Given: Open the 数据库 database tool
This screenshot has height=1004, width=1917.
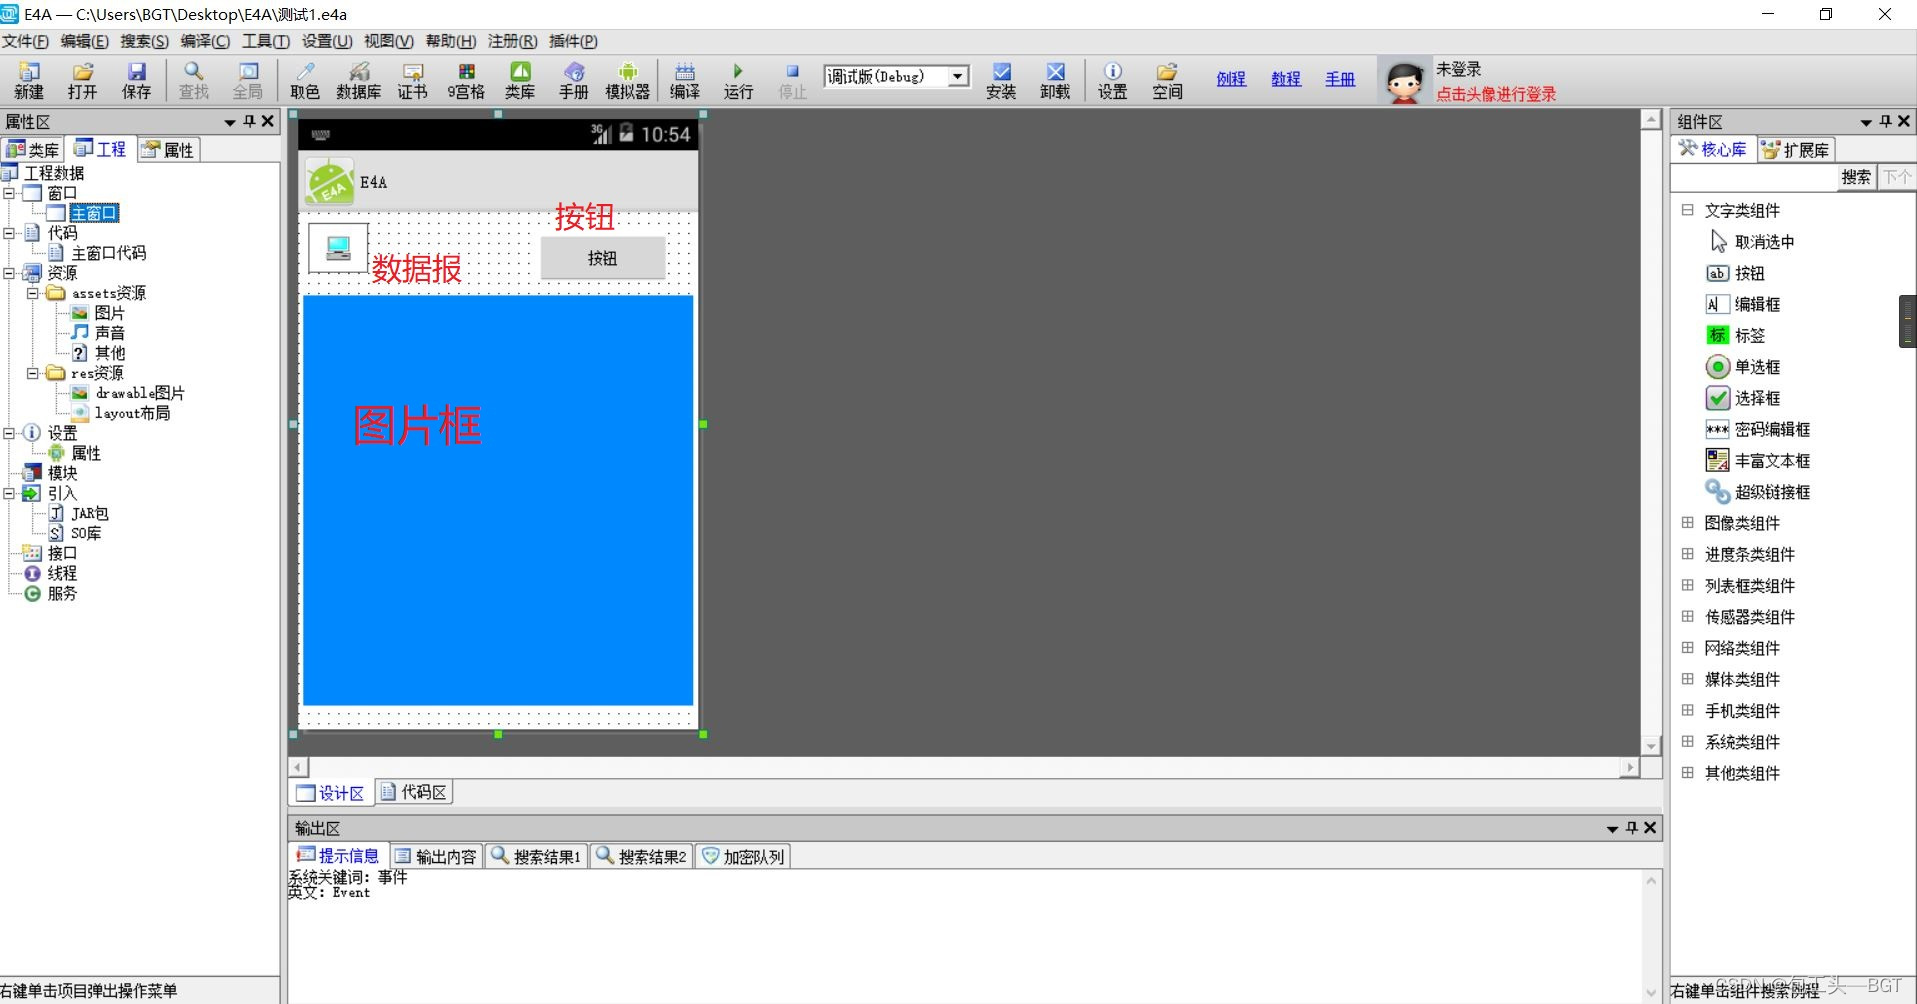Looking at the screenshot, I should pyautogui.click(x=359, y=81).
